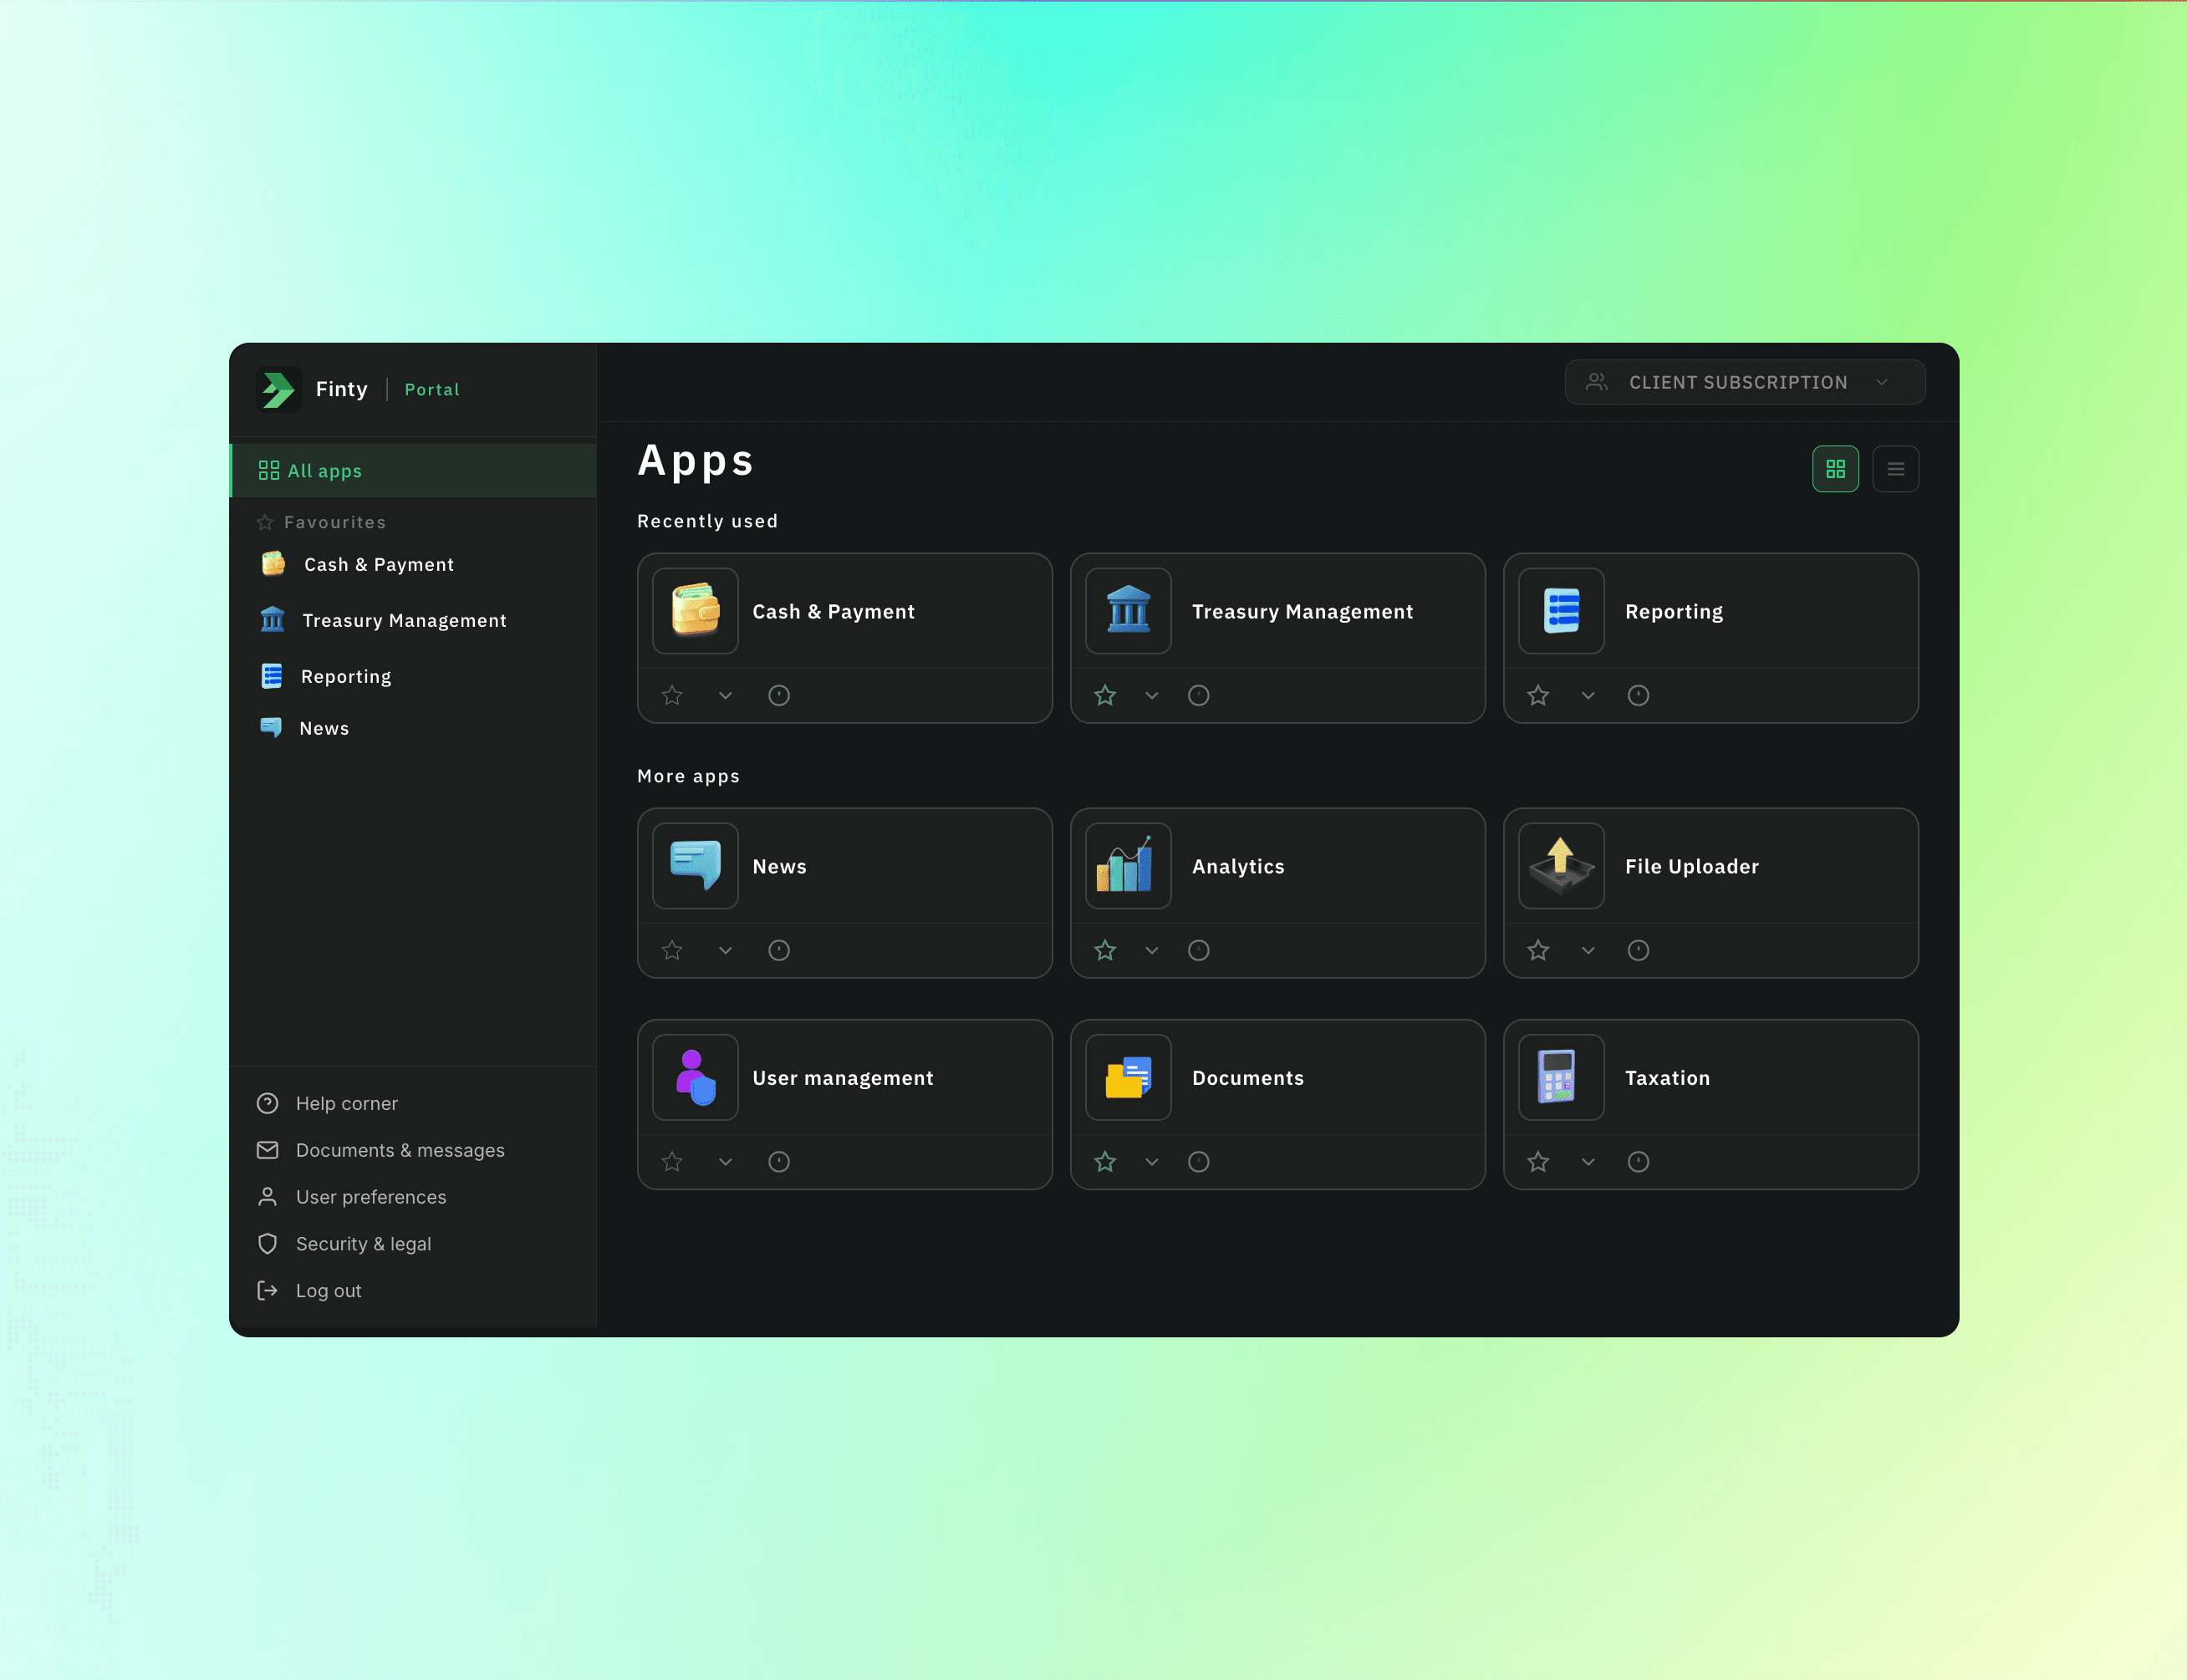The height and width of the screenshot is (1680, 2187).
Task: Click the shield icon for Security & legal
Action: (268, 1244)
